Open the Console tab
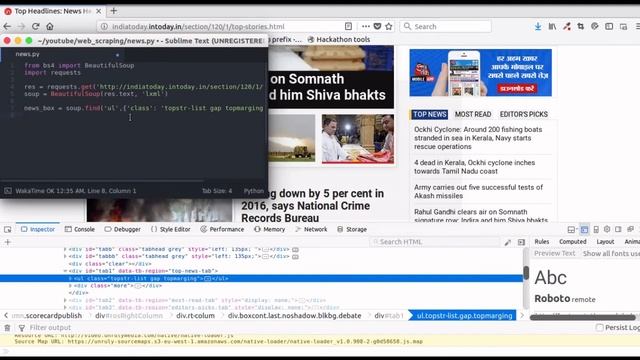This screenshot has height=360, width=640. click(80, 229)
